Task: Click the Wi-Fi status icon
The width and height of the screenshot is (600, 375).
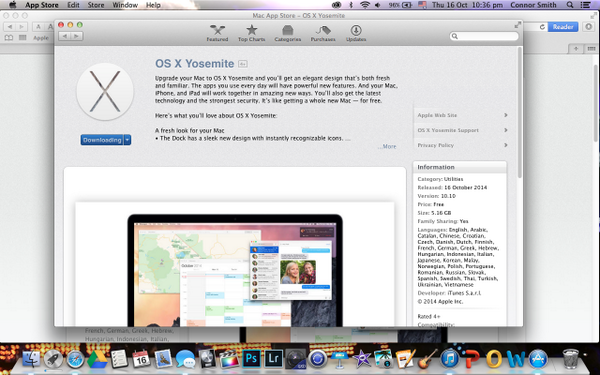Action: coord(365,5)
